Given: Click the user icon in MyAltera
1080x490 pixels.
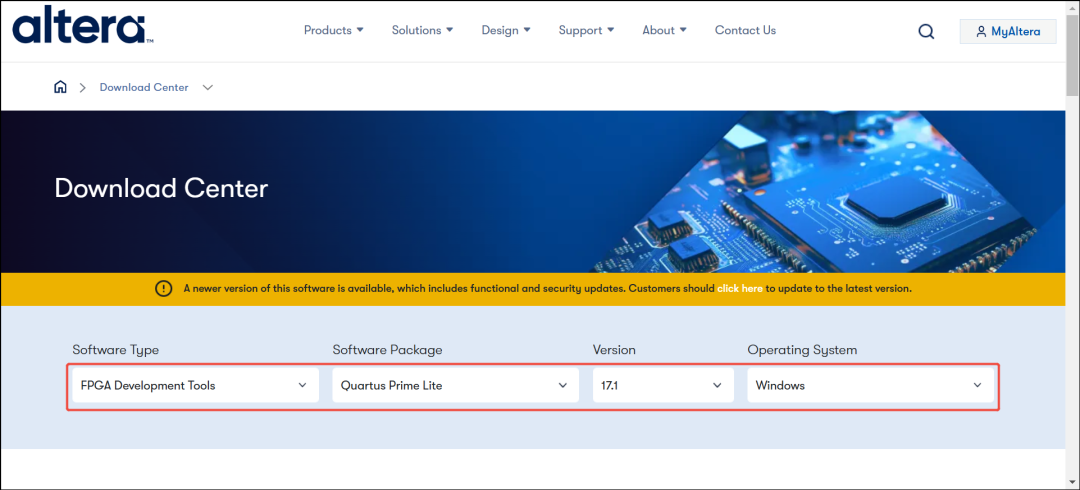Looking at the screenshot, I should [x=982, y=32].
